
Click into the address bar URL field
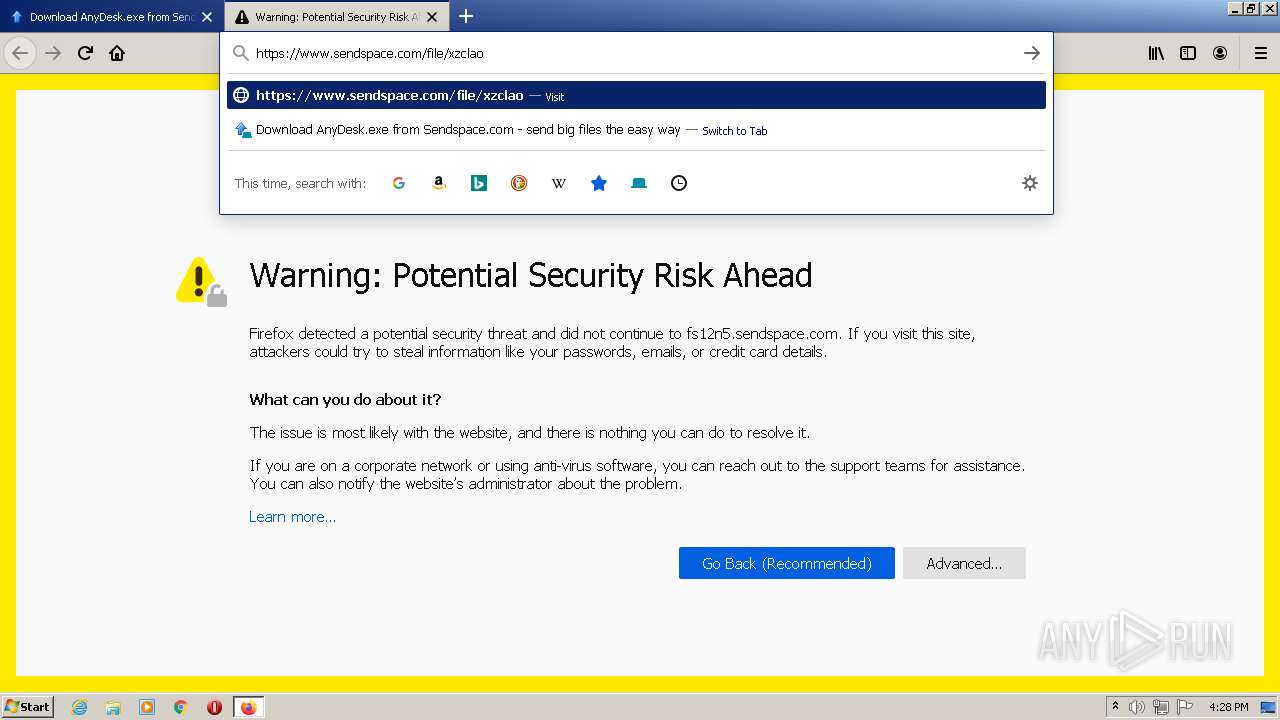(x=635, y=53)
